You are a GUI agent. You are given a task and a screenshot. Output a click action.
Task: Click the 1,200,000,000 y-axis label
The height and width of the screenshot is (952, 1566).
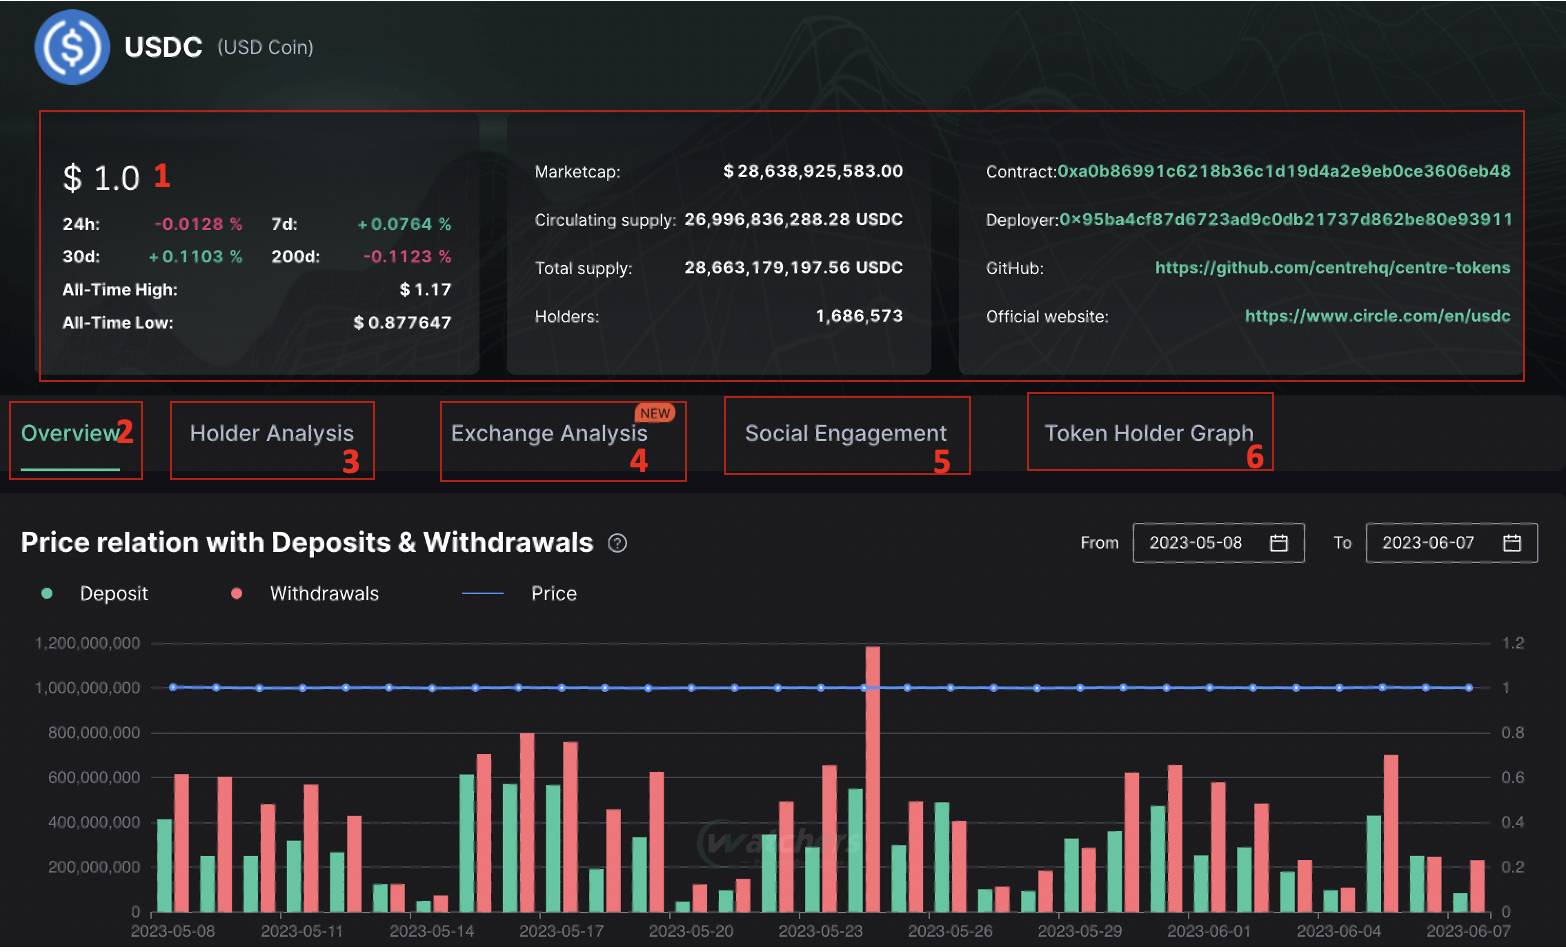coord(88,643)
